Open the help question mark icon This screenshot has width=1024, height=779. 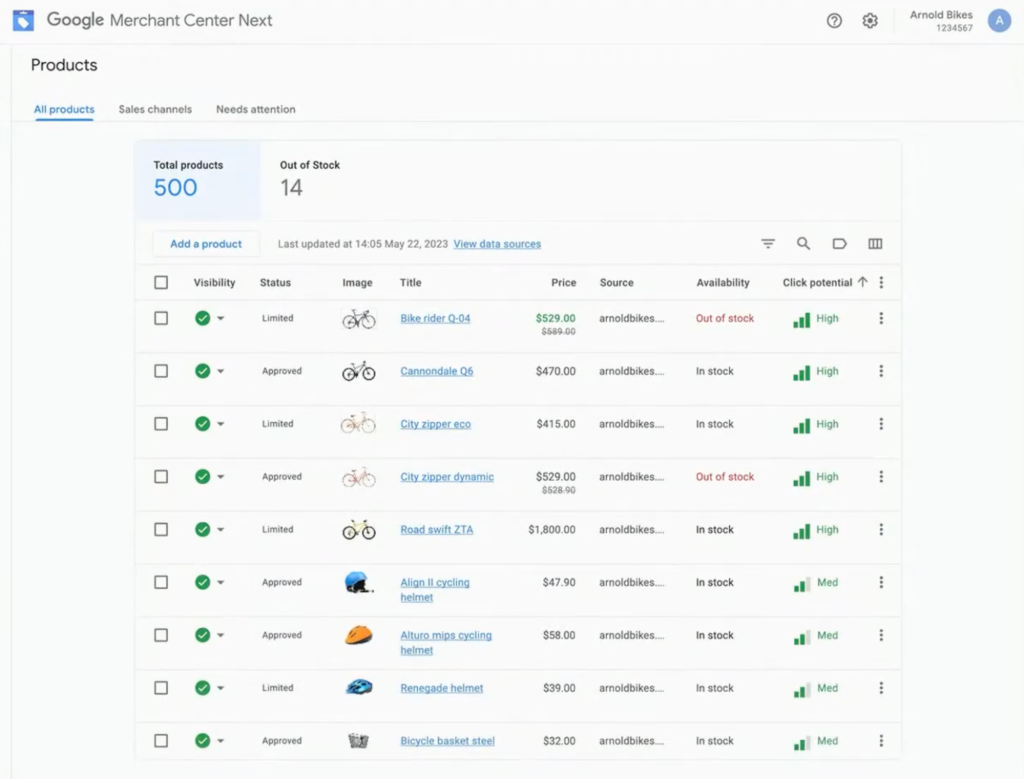(x=834, y=21)
